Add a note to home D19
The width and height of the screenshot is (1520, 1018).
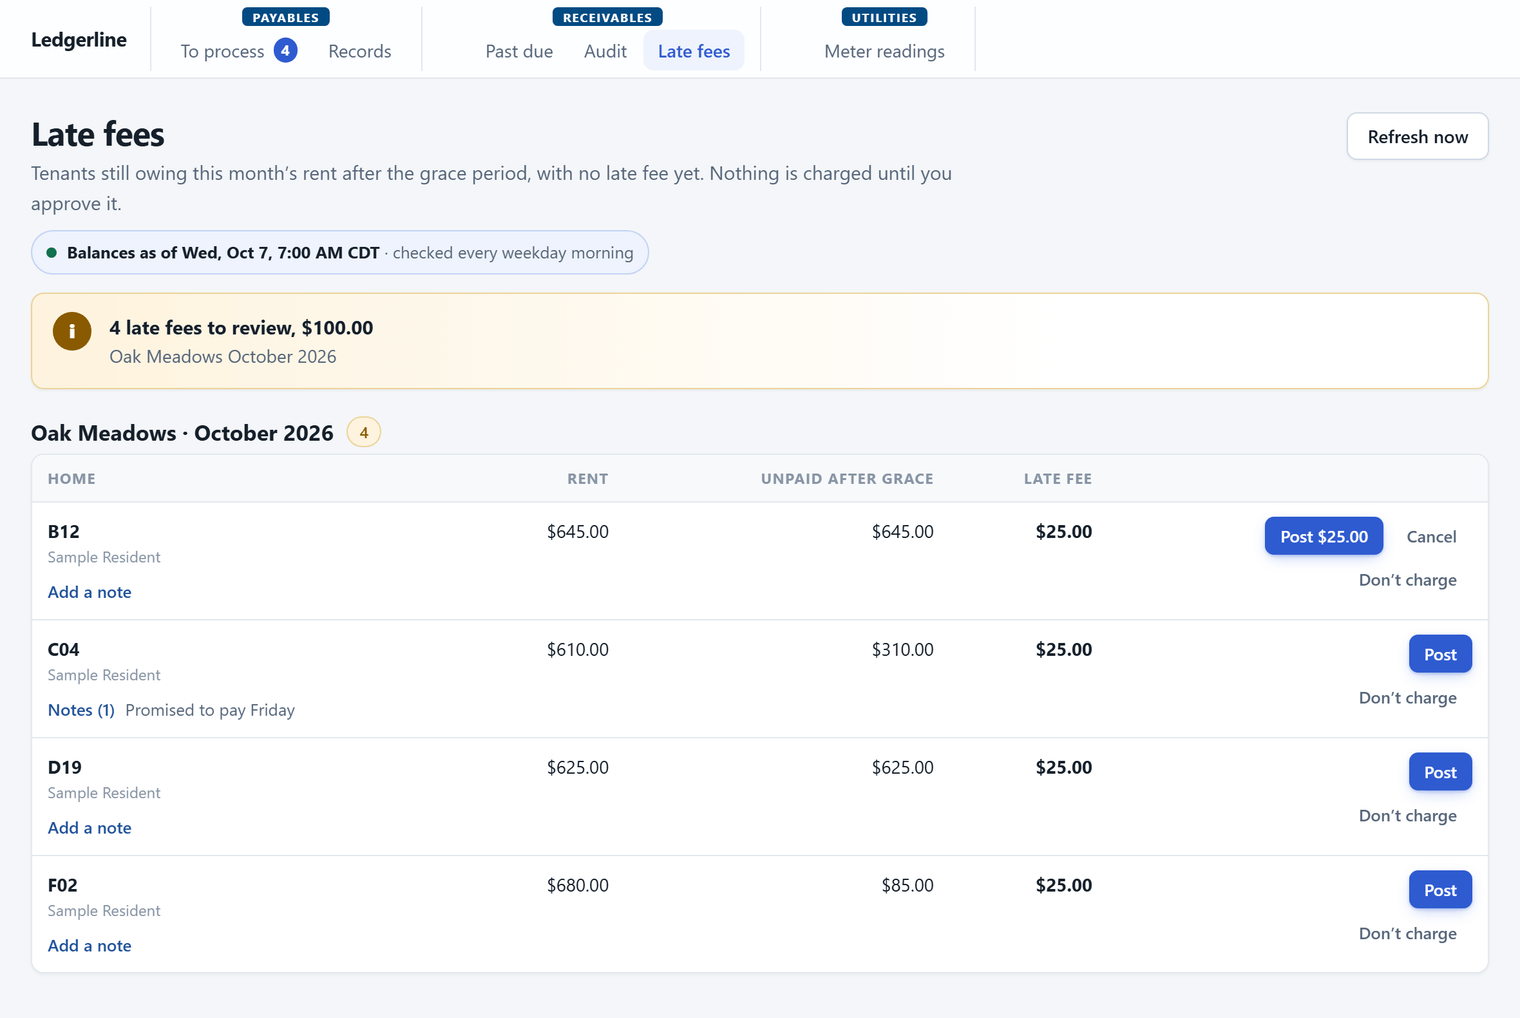tap(90, 828)
